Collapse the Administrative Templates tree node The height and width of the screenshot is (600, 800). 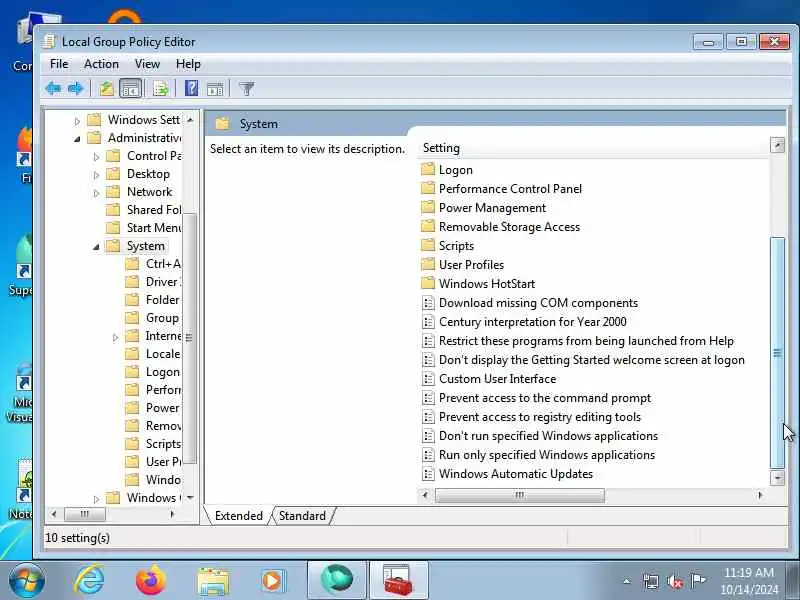click(77, 139)
